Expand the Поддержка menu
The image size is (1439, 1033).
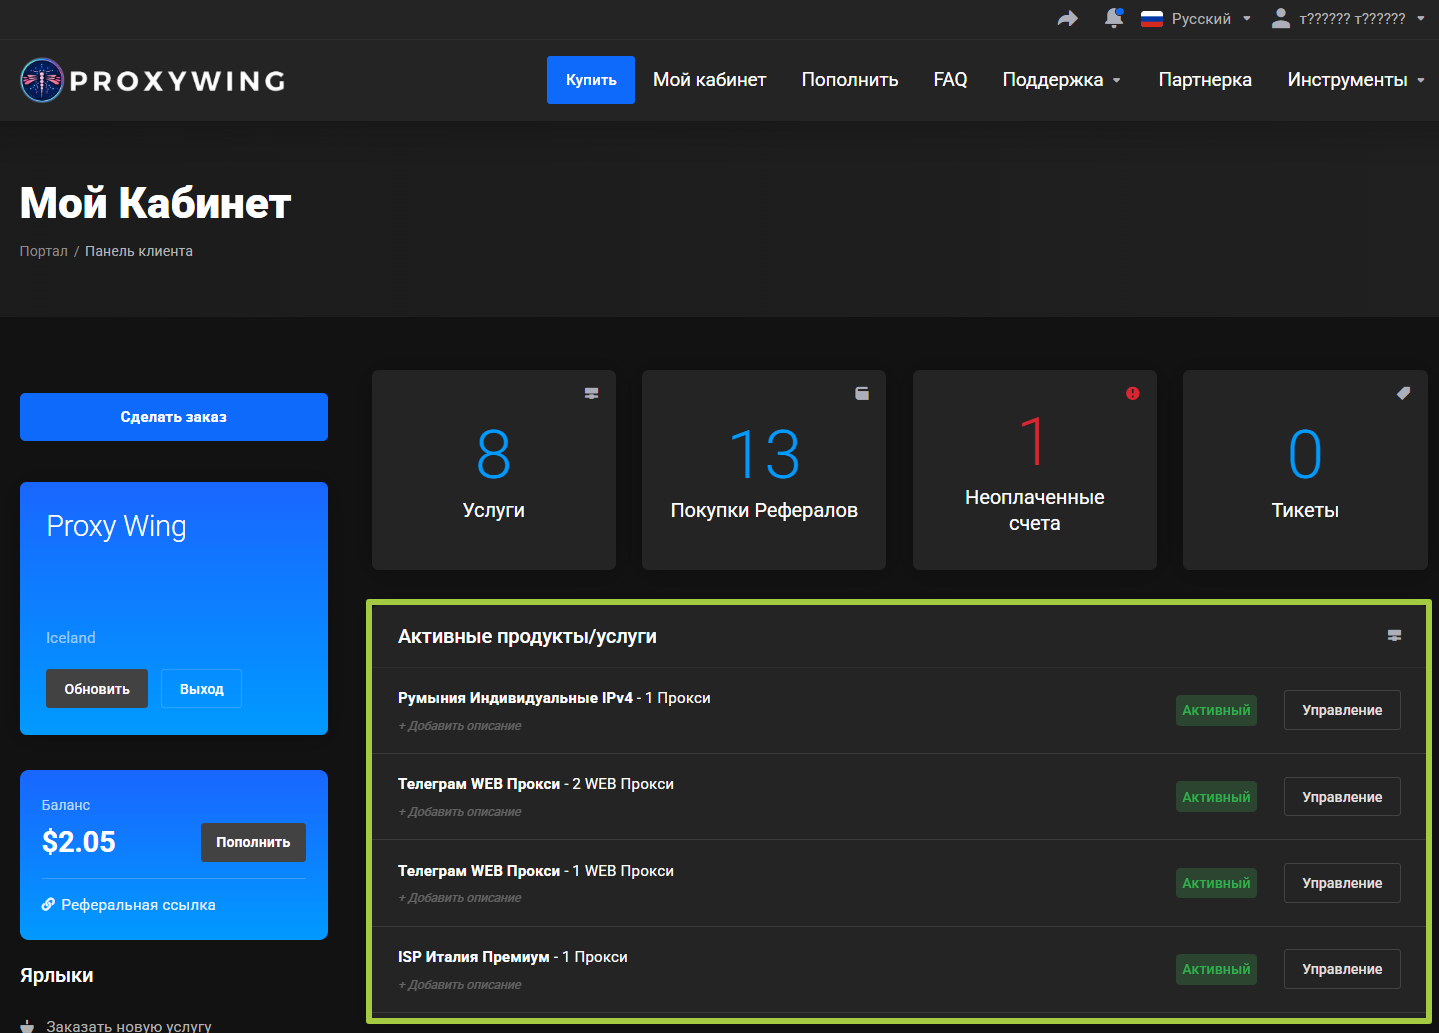click(1062, 80)
